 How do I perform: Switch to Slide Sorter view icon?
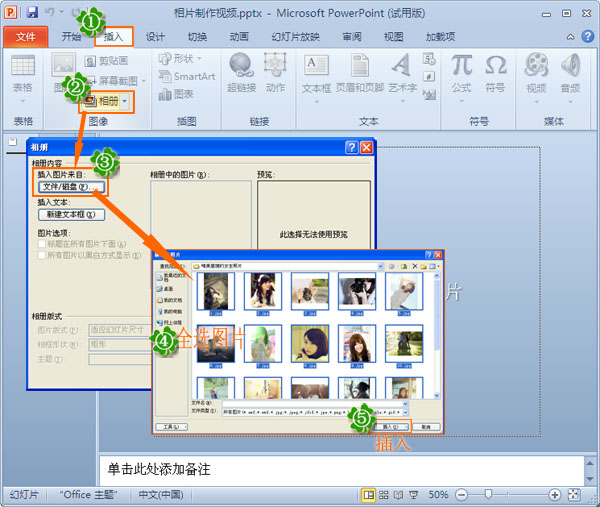tap(383, 495)
